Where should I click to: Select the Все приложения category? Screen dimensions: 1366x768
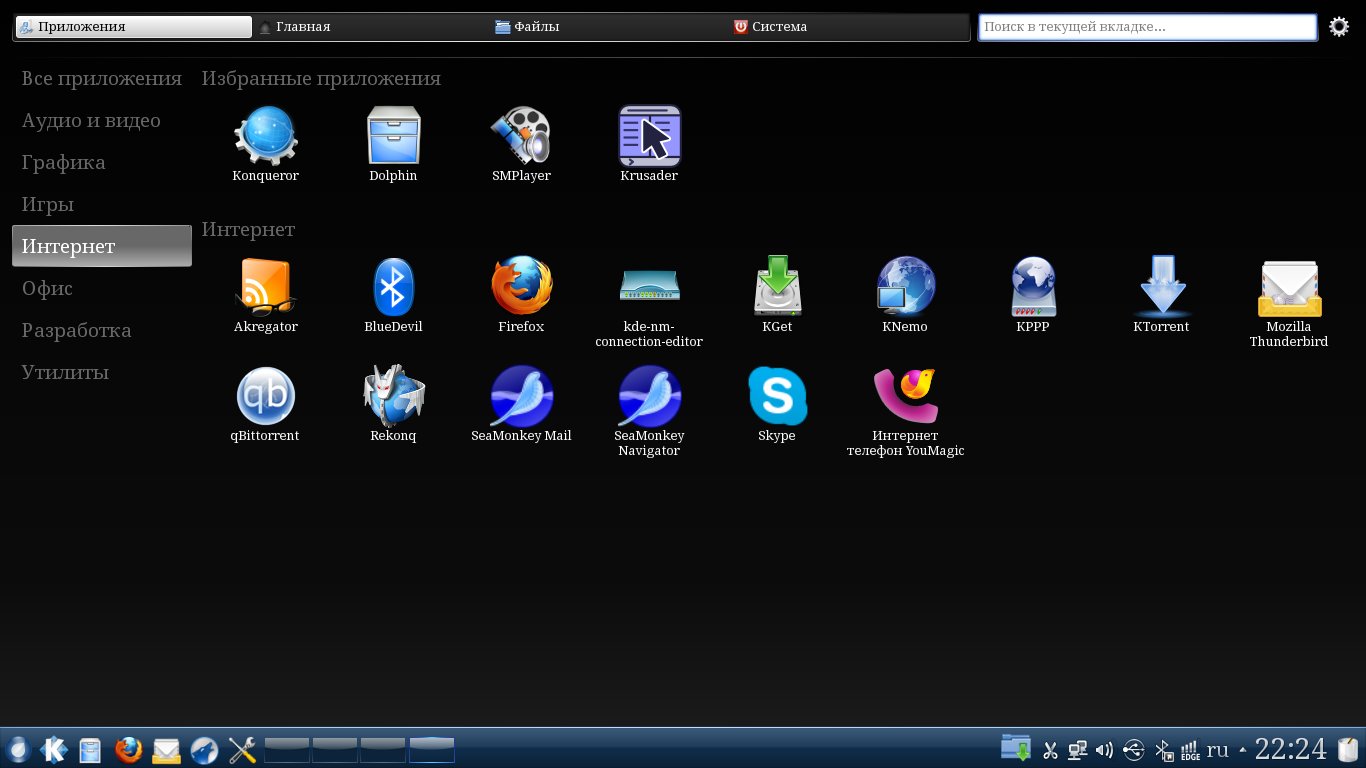coord(101,79)
